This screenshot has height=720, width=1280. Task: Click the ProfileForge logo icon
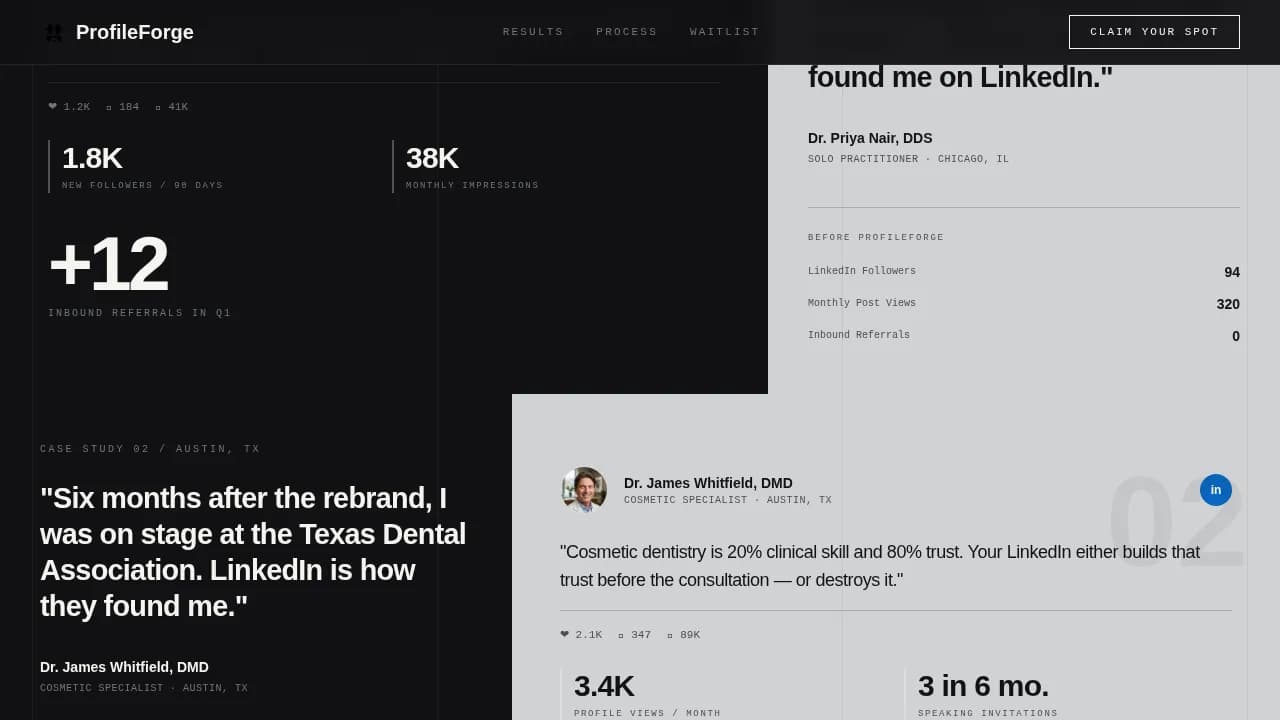54,32
